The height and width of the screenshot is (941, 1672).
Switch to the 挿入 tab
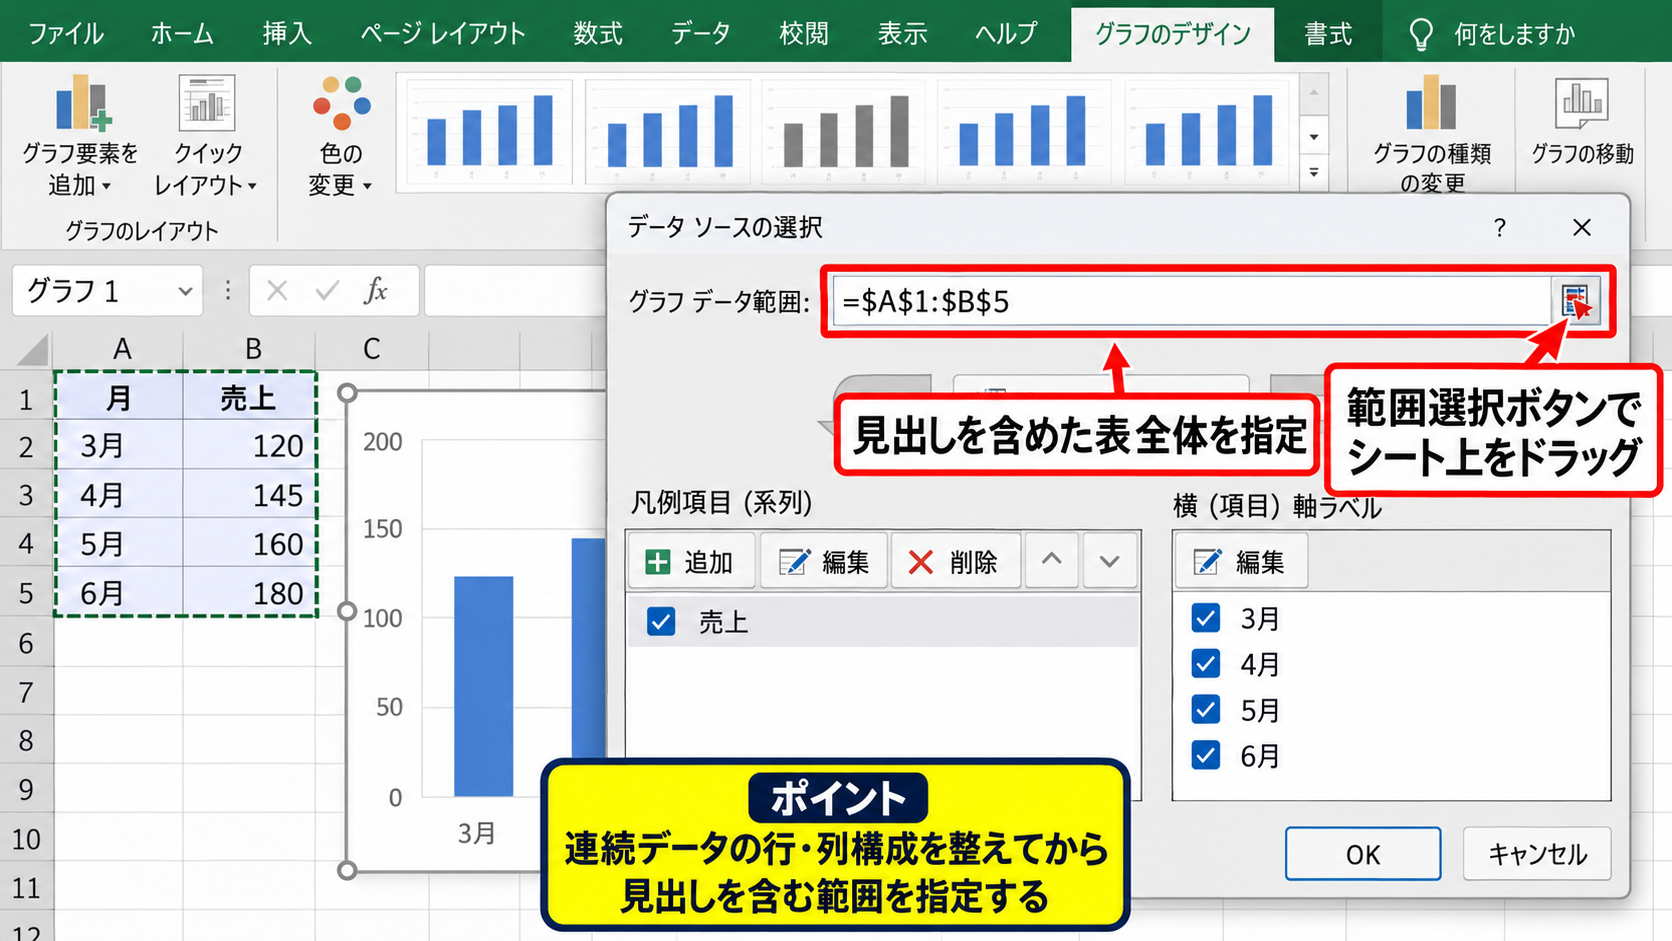click(x=287, y=34)
